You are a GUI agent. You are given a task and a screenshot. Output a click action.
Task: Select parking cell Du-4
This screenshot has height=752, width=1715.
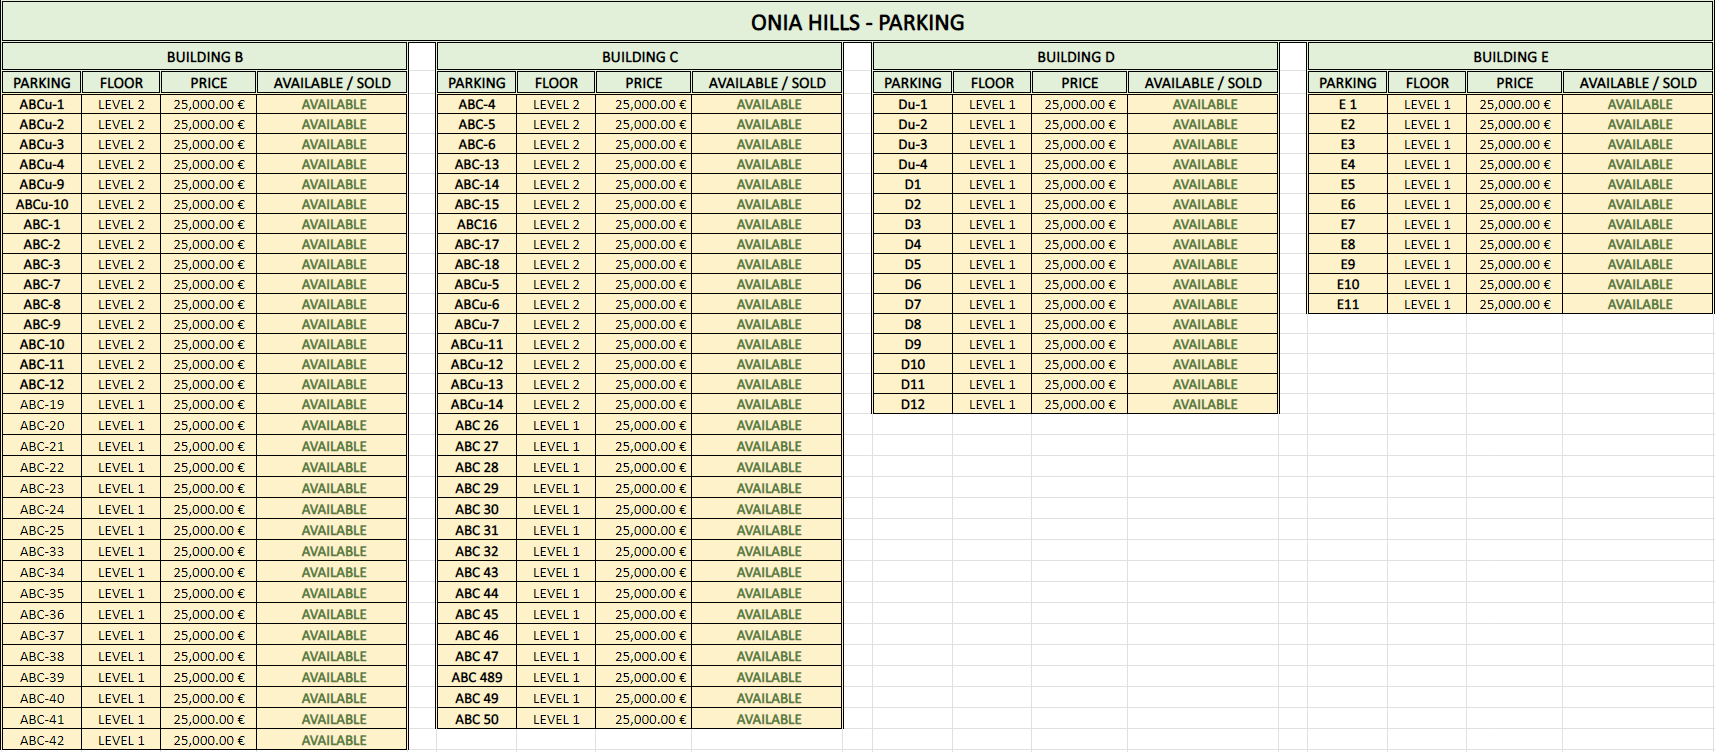(912, 164)
